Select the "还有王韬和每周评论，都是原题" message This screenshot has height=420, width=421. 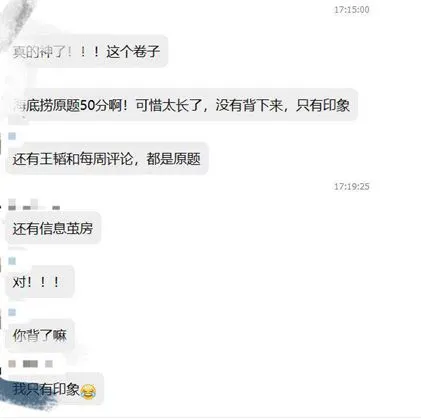(107, 159)
